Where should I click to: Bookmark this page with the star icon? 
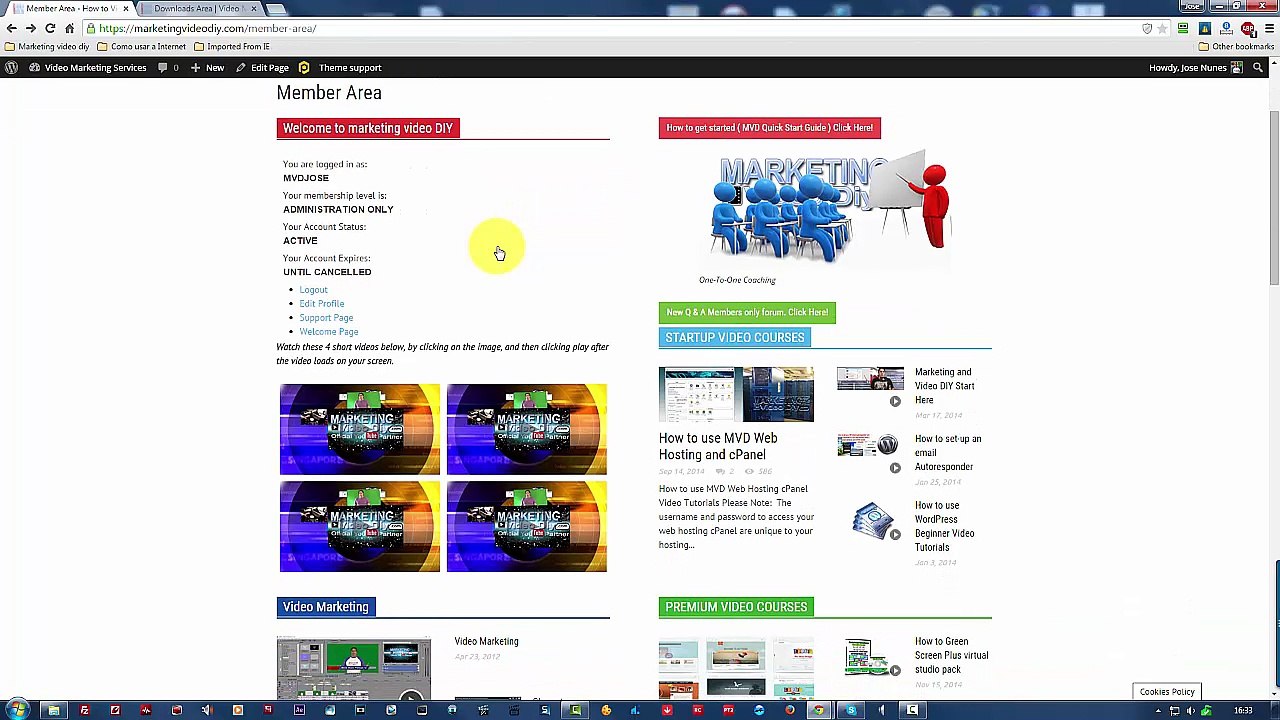pyautogui.click(x=1163, y=28)
